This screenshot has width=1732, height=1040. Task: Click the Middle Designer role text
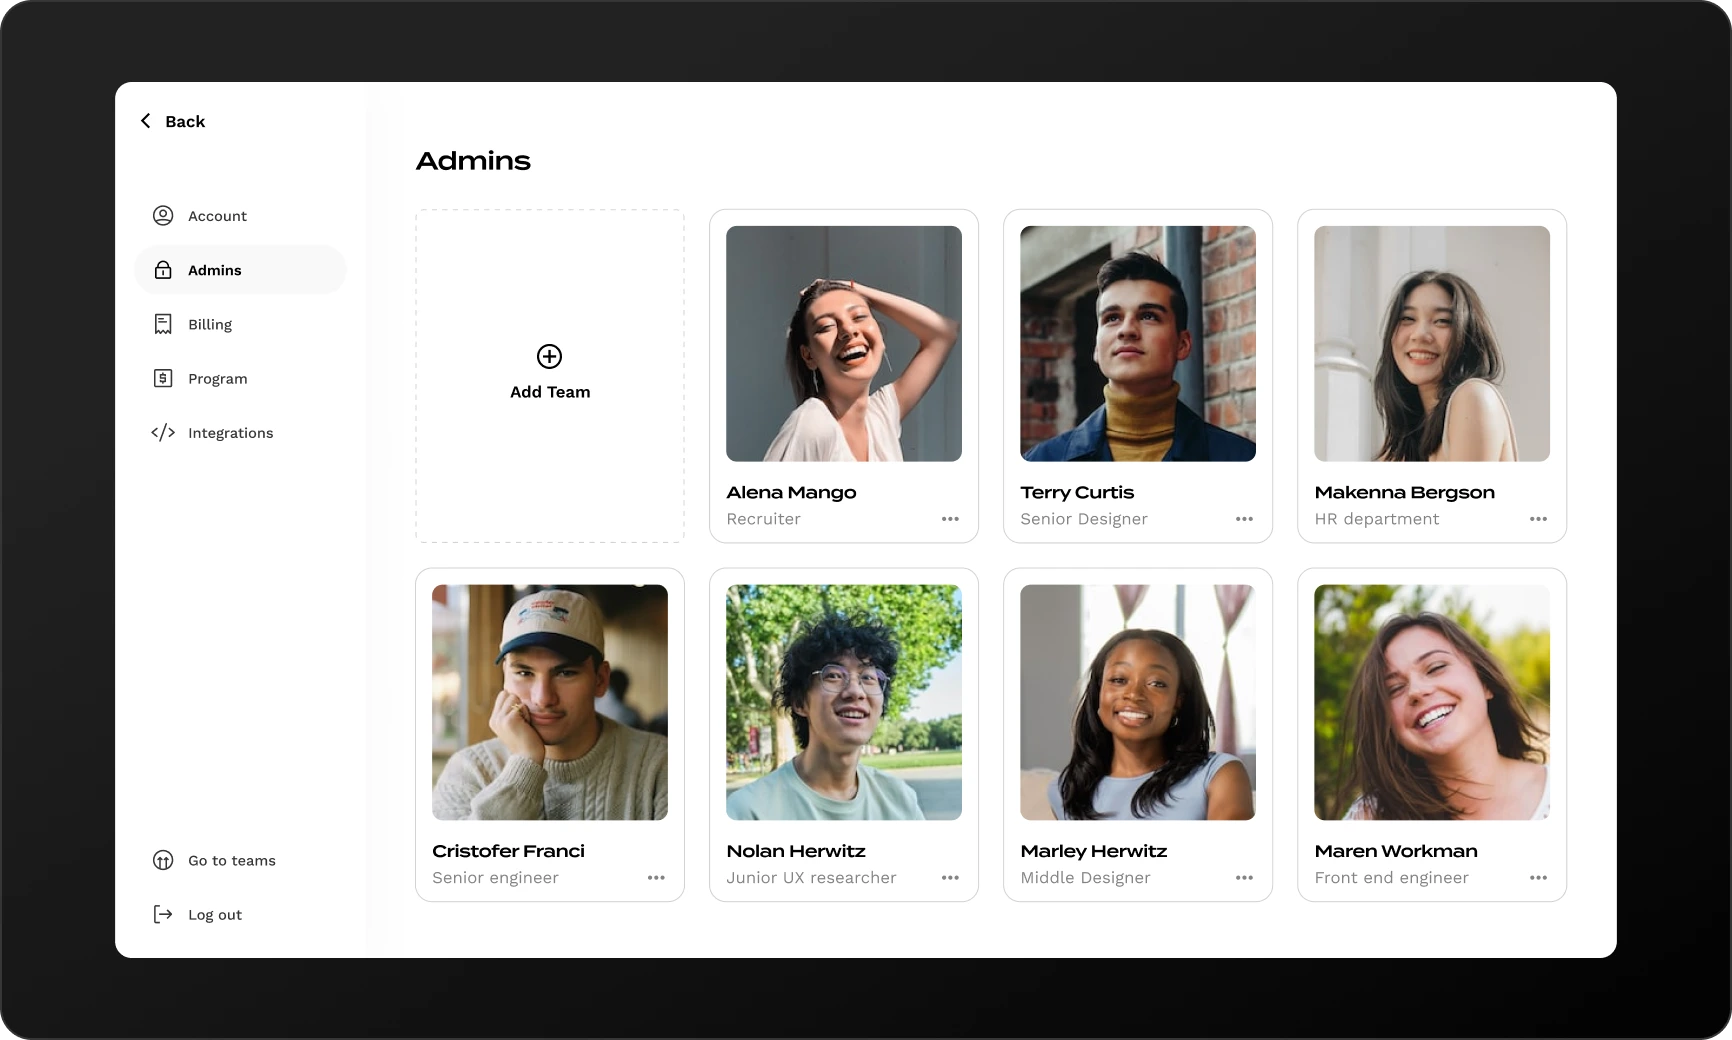(x=1085, y=878)
